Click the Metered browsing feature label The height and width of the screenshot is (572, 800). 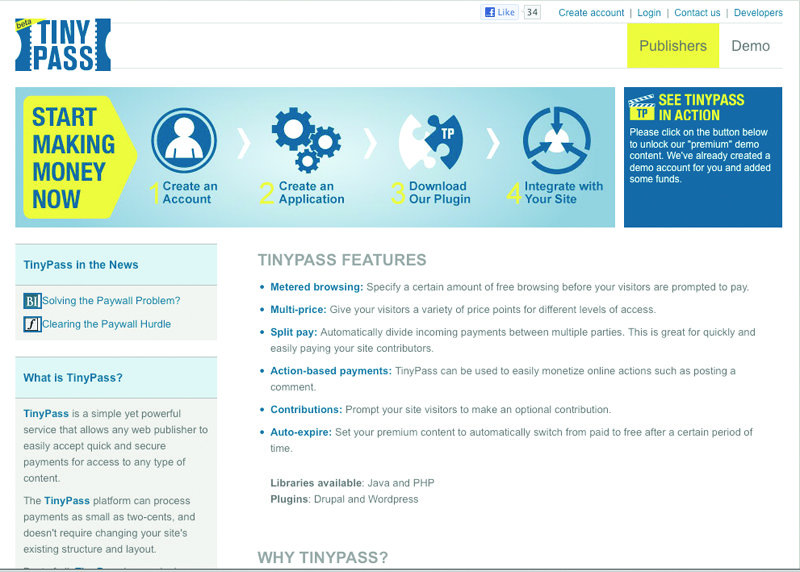(316, 287)
